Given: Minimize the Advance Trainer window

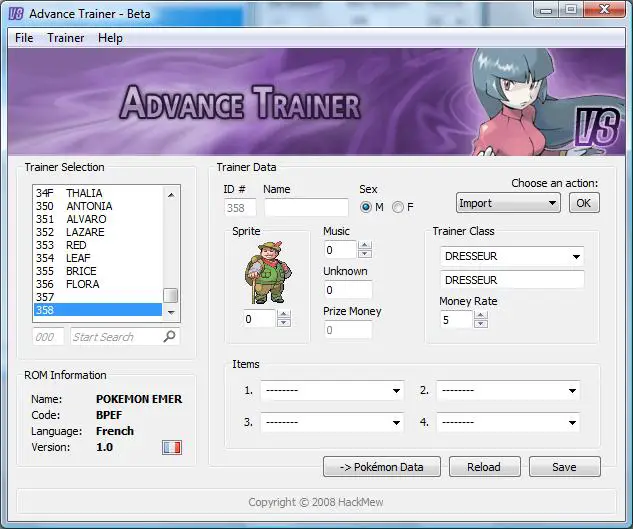Looking at the screenshot, I should point(546,10).
